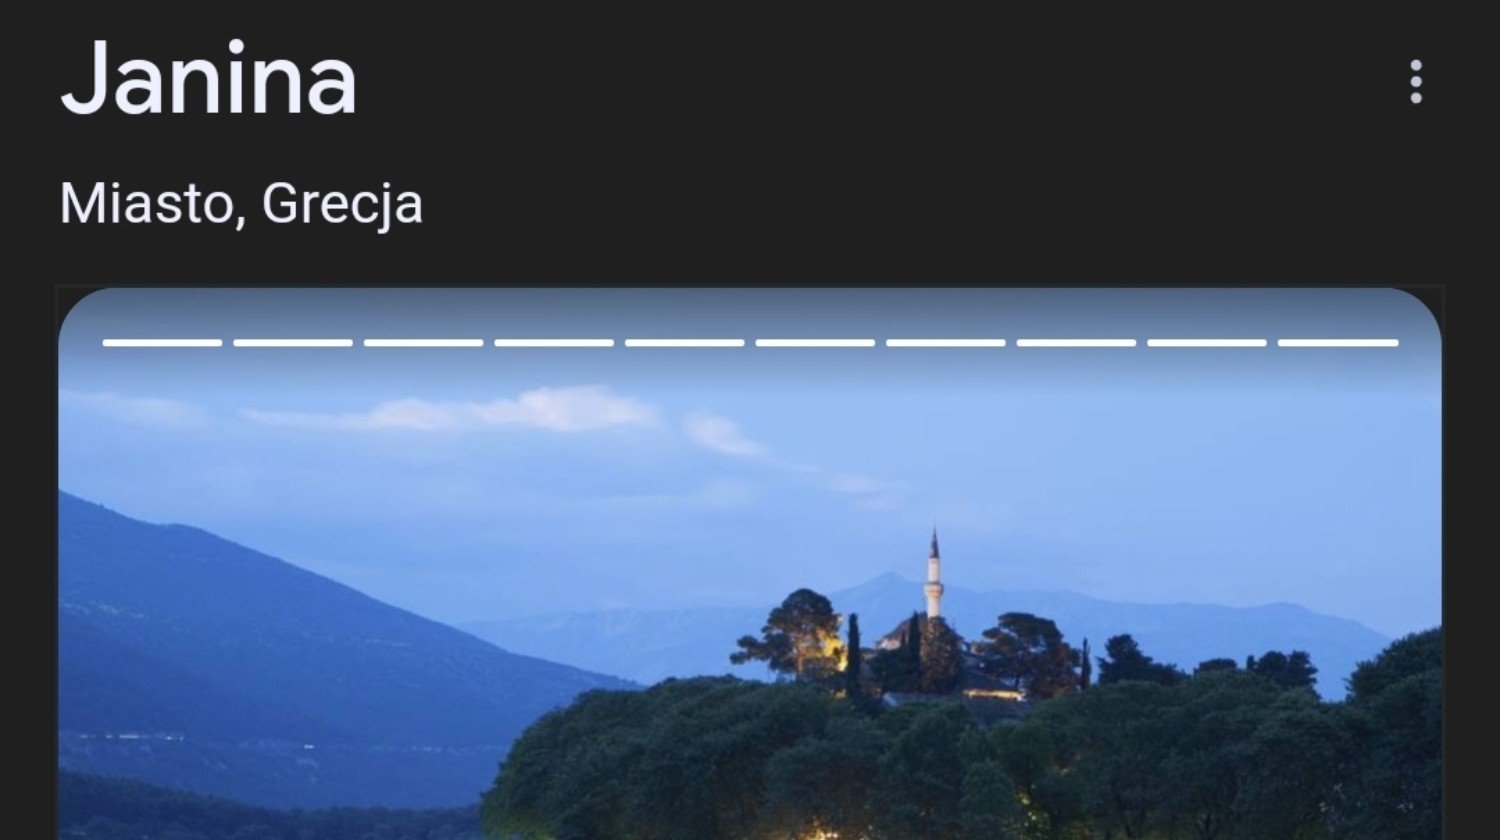Jump to the seventh photo segment indicator
The width and height of the screenshot is (1500, 840).
click(x=946, y=343)
